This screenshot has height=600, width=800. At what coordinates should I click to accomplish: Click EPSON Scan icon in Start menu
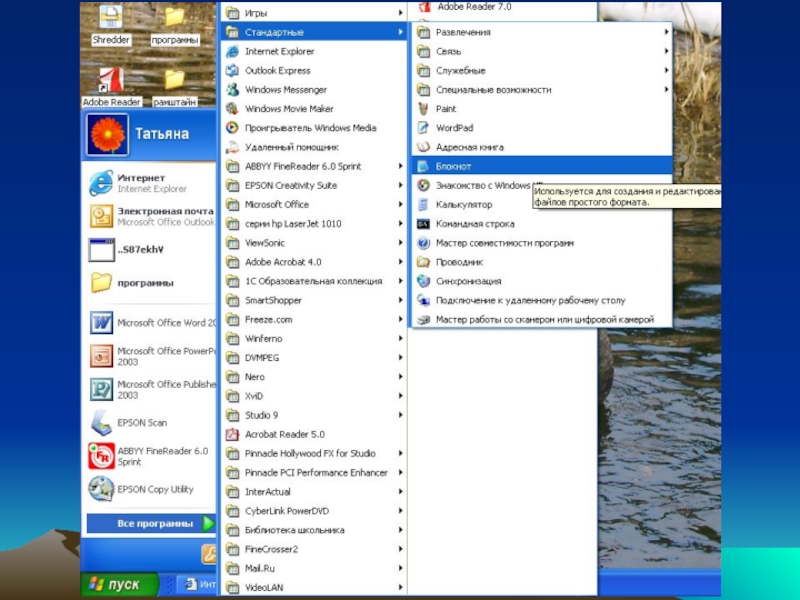click(101, 422)
